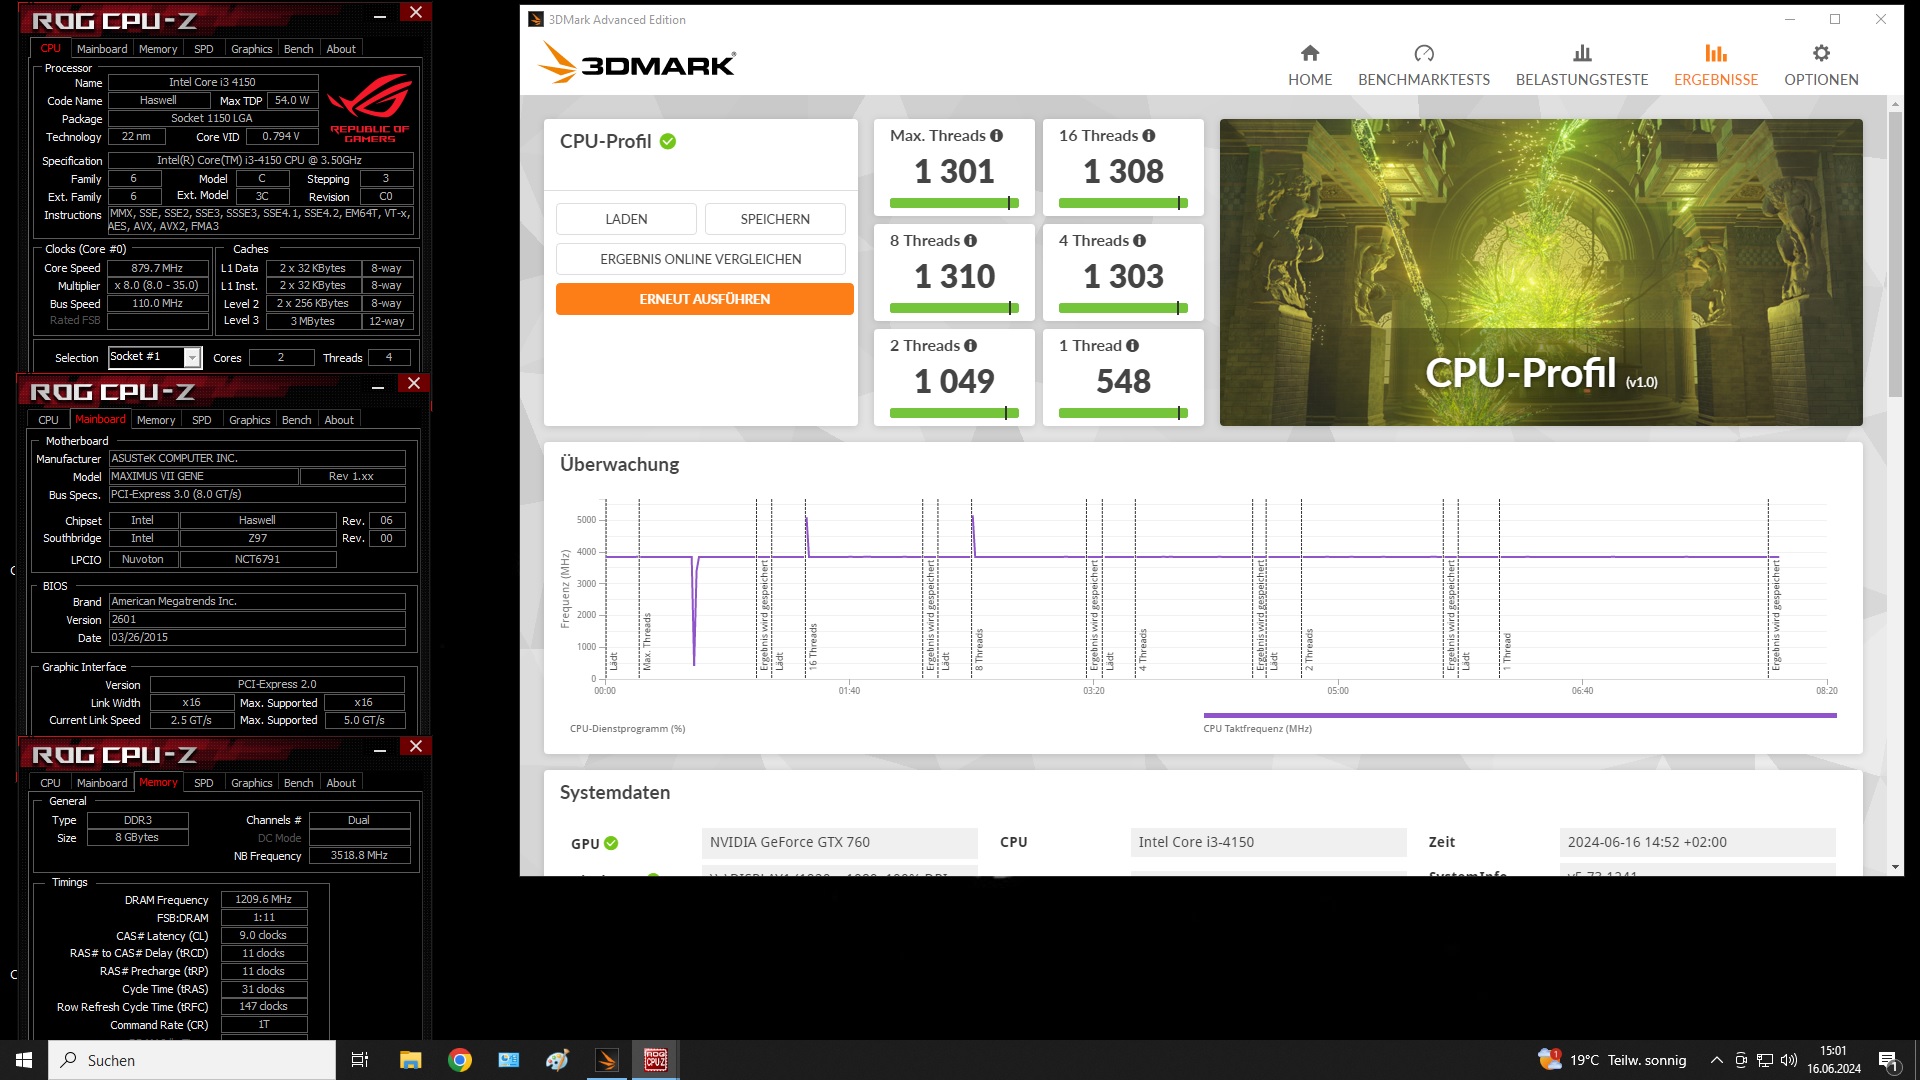
Task: Open Benchmarktests gauge icon
Action: [1424, 53]
